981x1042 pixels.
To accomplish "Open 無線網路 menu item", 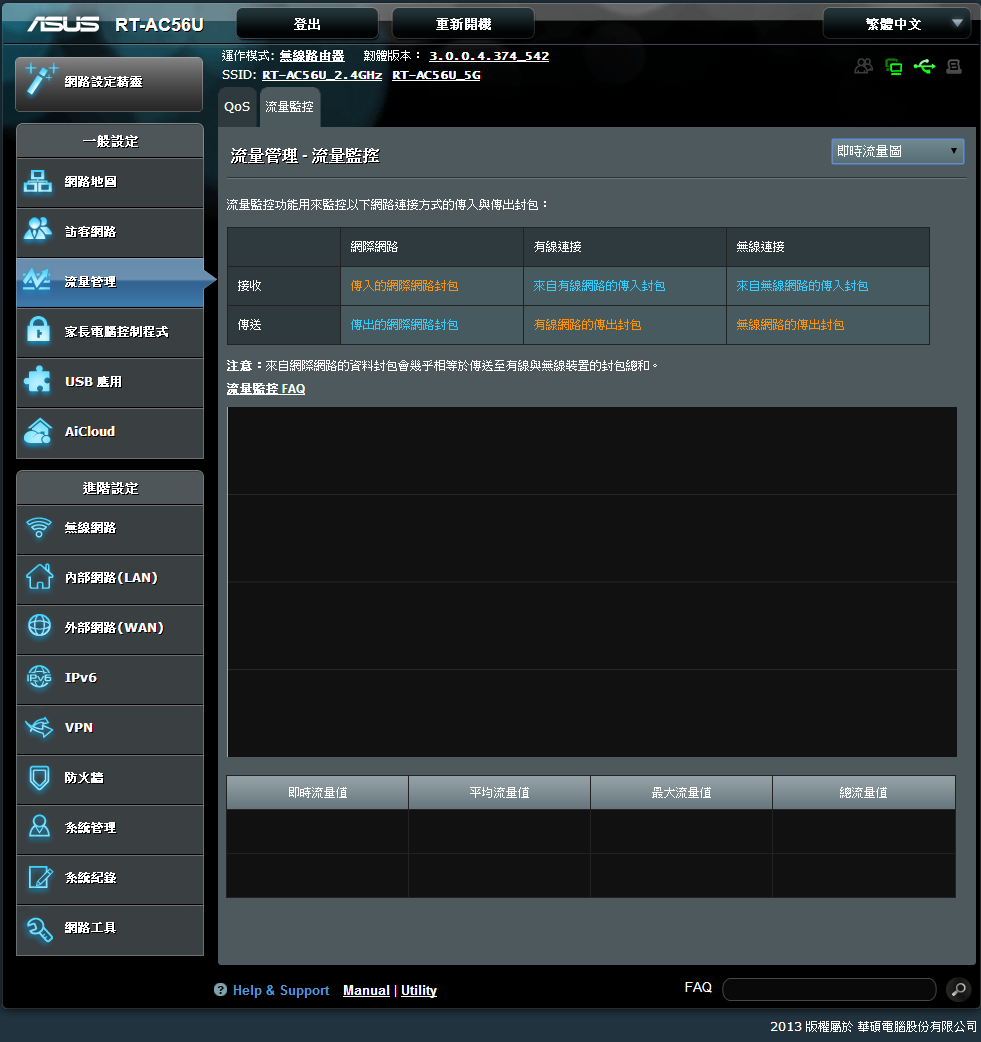I will (x=110, y=528).
